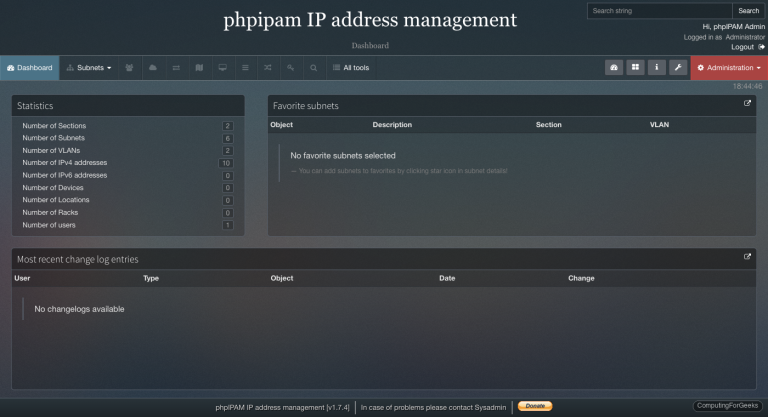Click Number of IPv6 addresses statistic
This screenshot has width=768, height=417.
[65, 175]
